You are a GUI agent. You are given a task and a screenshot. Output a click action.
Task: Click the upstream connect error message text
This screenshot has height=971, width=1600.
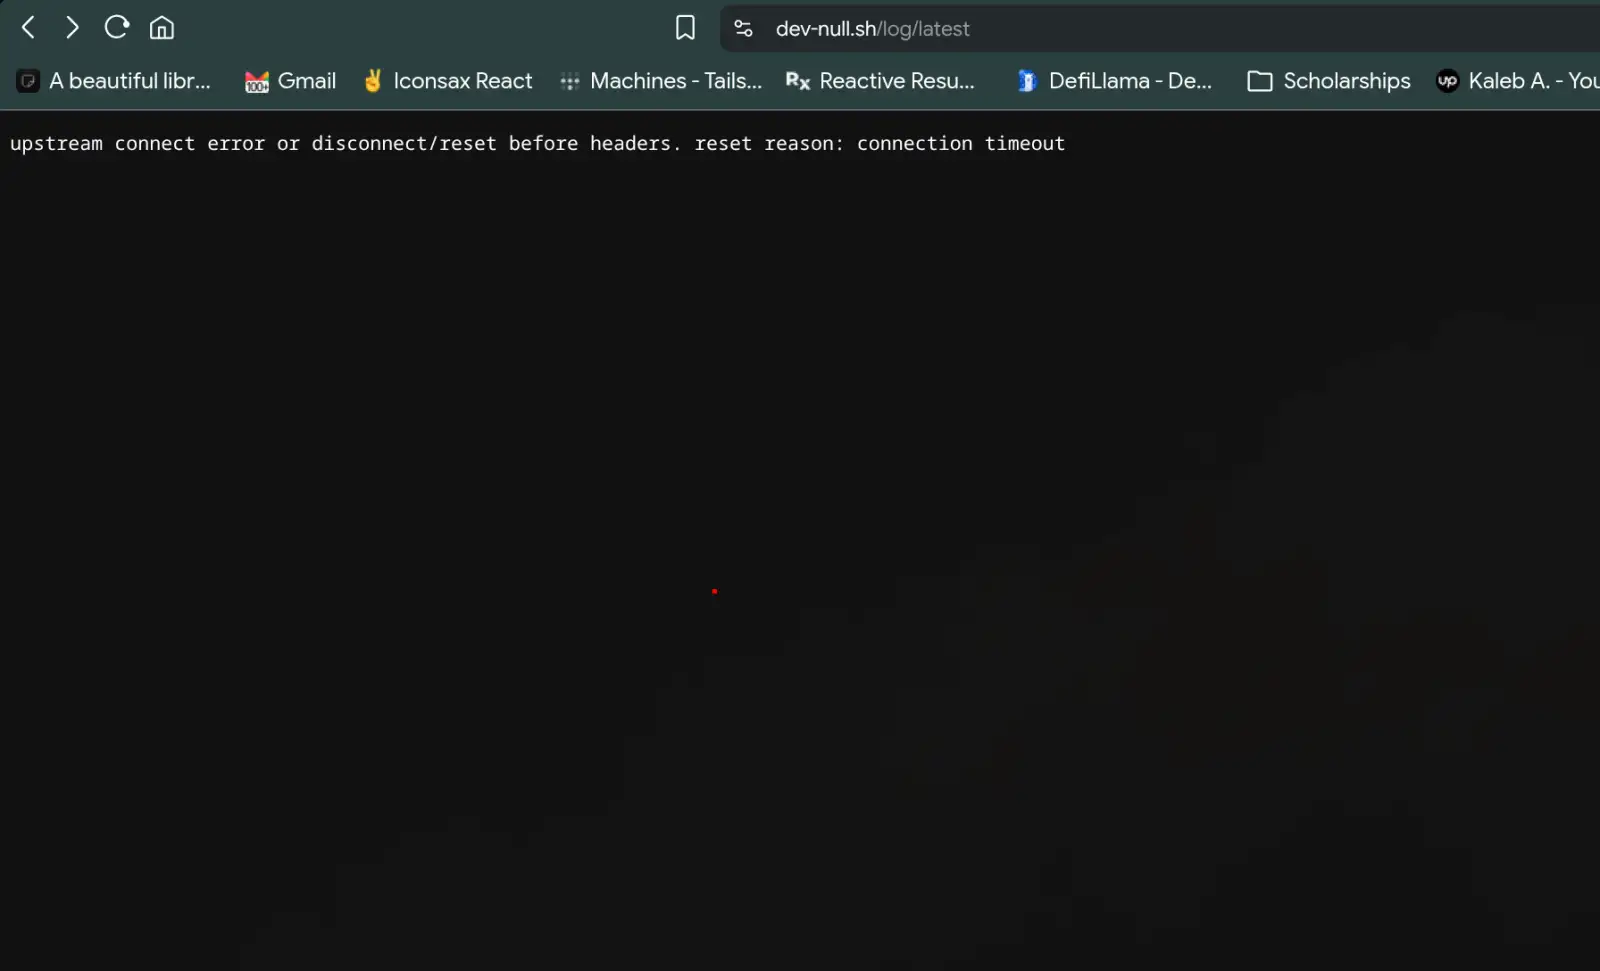click(537, 144)
